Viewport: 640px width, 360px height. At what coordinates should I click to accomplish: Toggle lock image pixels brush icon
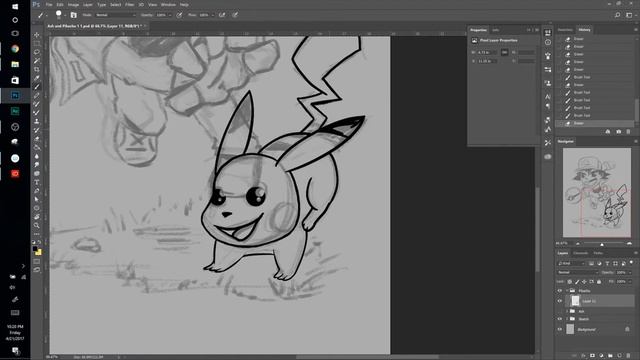point(577,282)
